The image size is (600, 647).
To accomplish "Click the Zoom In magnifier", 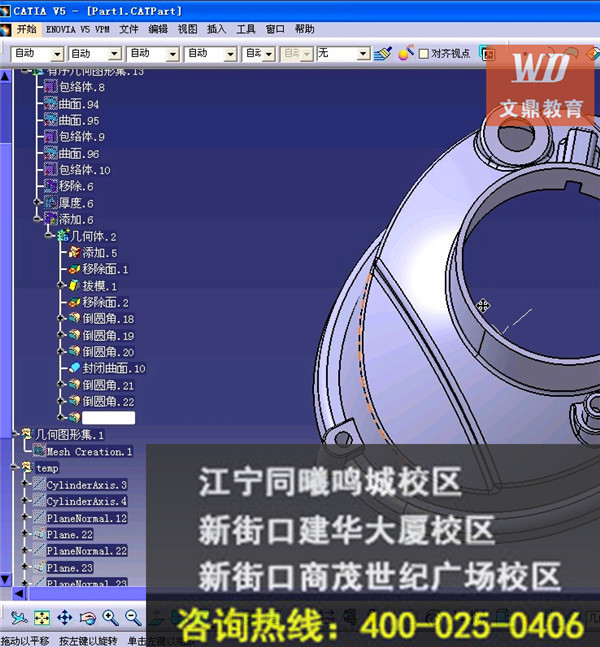I will click(111, 618).
